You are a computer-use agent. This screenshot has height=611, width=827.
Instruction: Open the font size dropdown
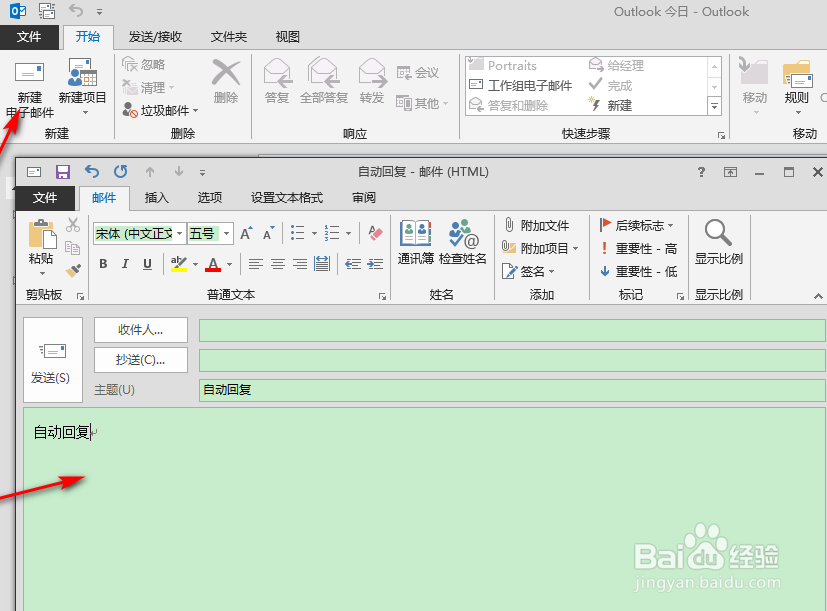click(226, 233)
